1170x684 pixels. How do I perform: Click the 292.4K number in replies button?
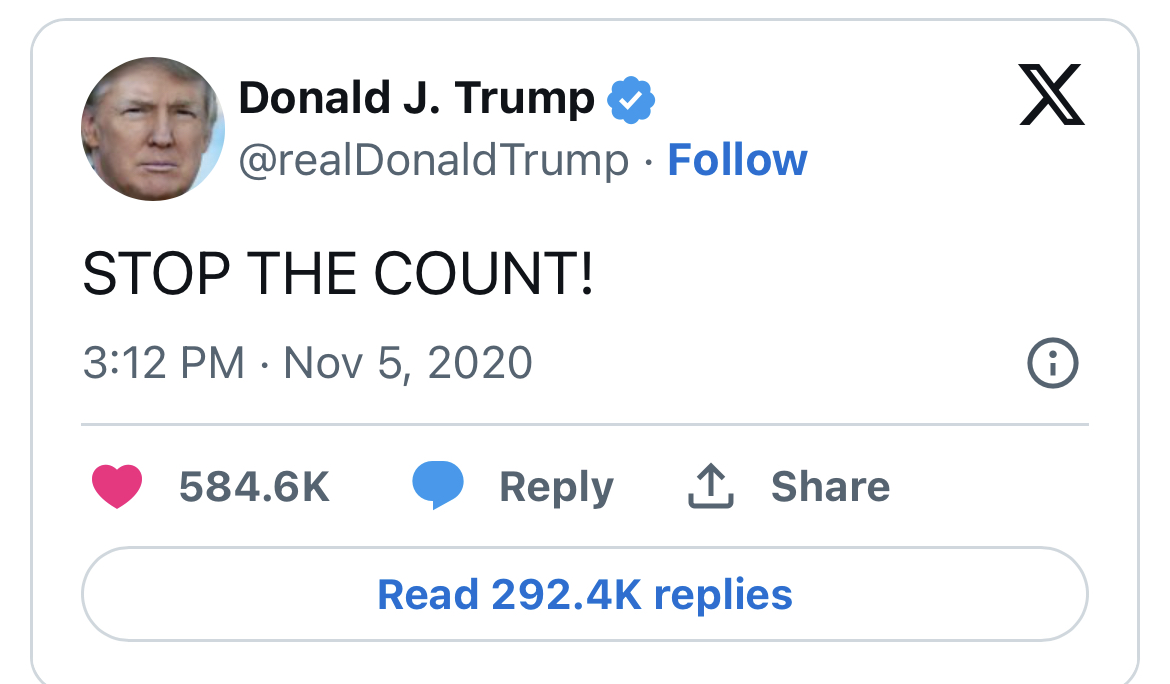tap(566, 594)
